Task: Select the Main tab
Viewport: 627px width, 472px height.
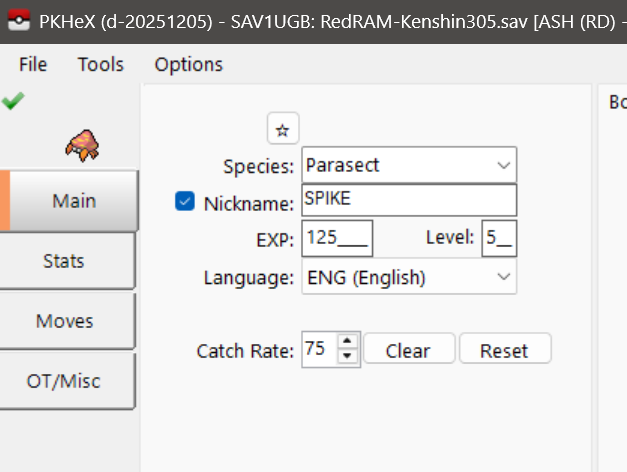Action: point(74,201)
